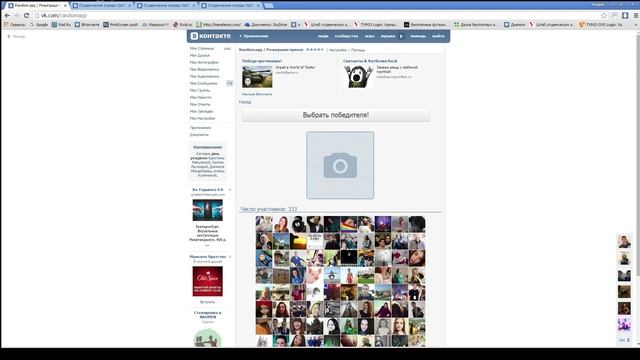This screenshot has width=640, height=360.
Task: Click the screaming ghost cartoon ad thumbnail
Action: [x=358, y=77]
